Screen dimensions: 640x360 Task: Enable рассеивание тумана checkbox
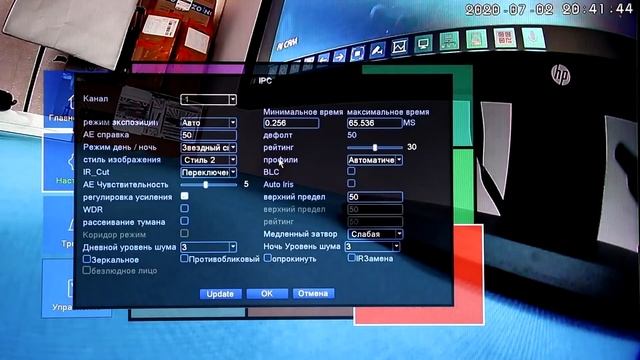click(184, 221)
